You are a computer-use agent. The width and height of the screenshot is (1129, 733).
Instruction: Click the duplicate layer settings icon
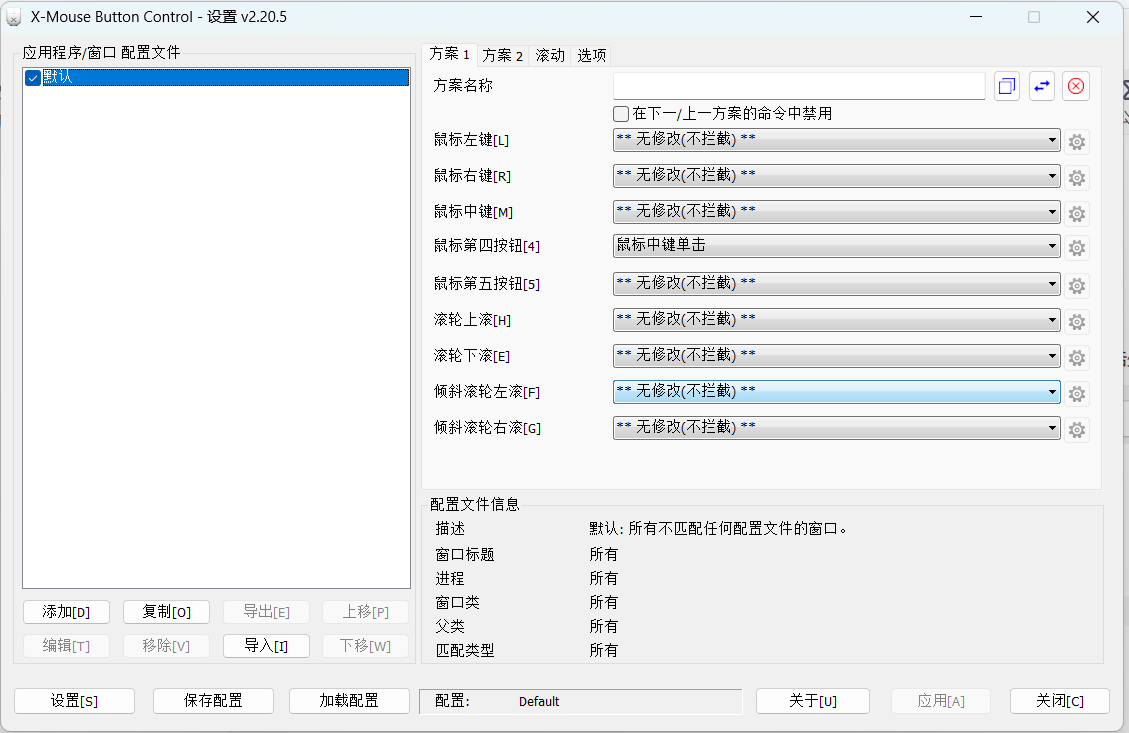coord(1007,86)
